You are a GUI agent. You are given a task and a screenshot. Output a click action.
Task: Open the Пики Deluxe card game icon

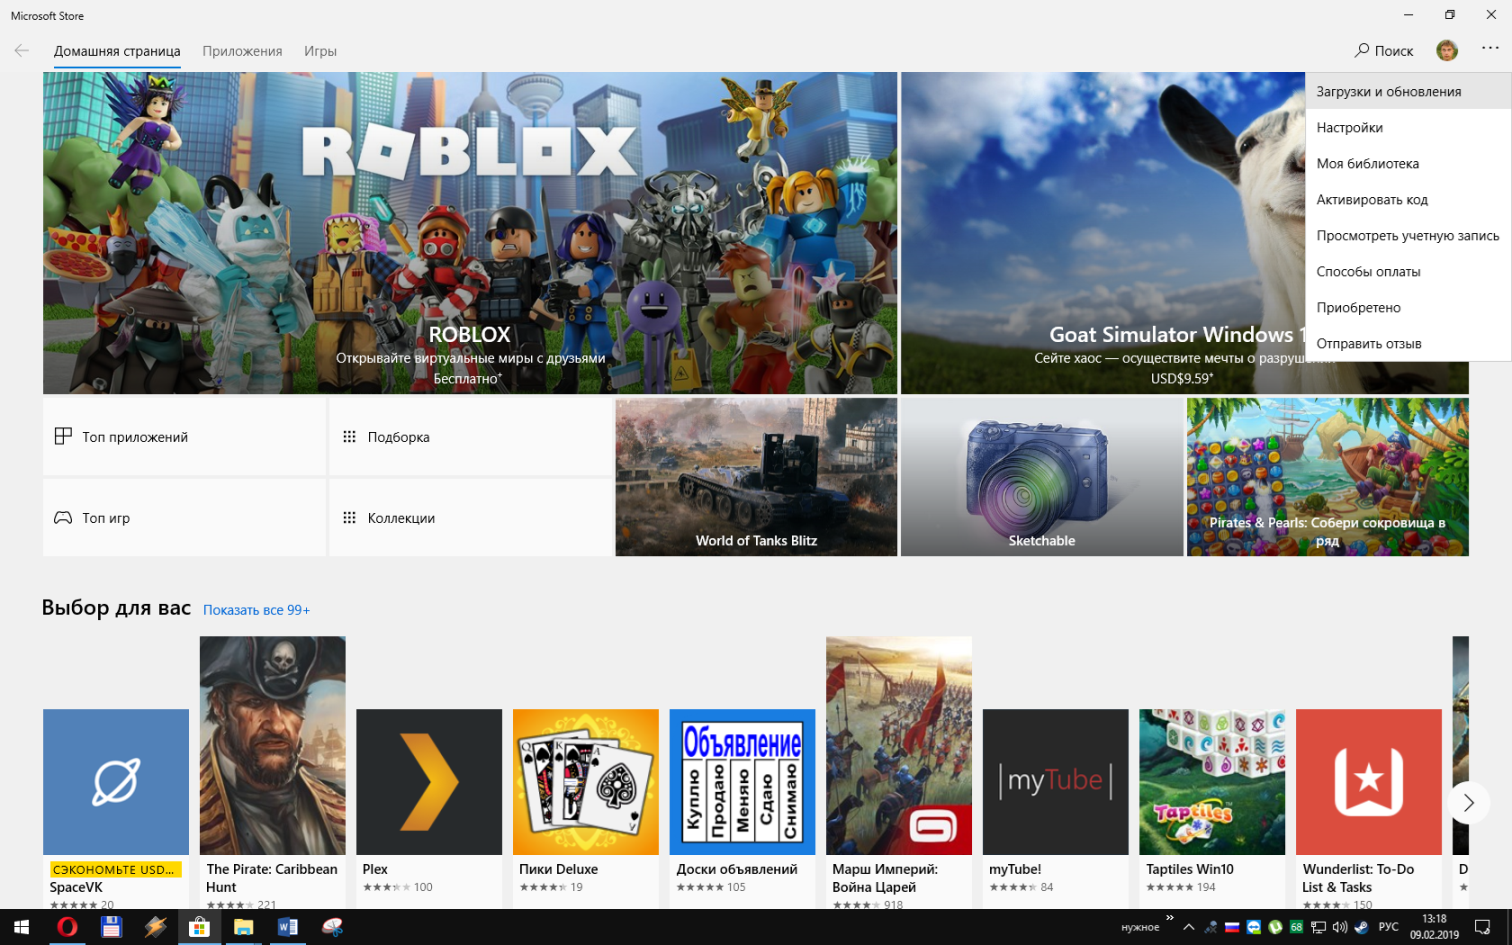click(586, 782)
